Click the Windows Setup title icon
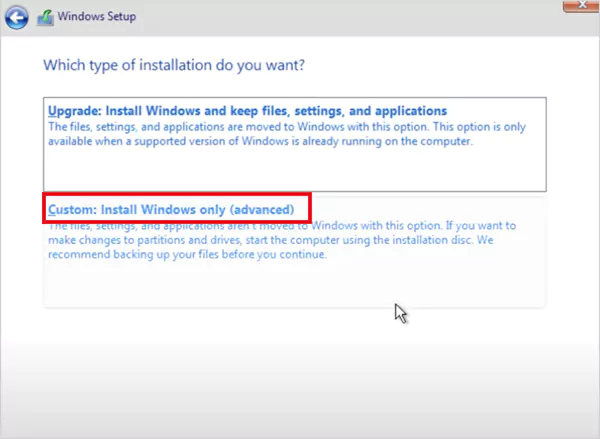This screenshot has width=600, height=439. point(45,18)
